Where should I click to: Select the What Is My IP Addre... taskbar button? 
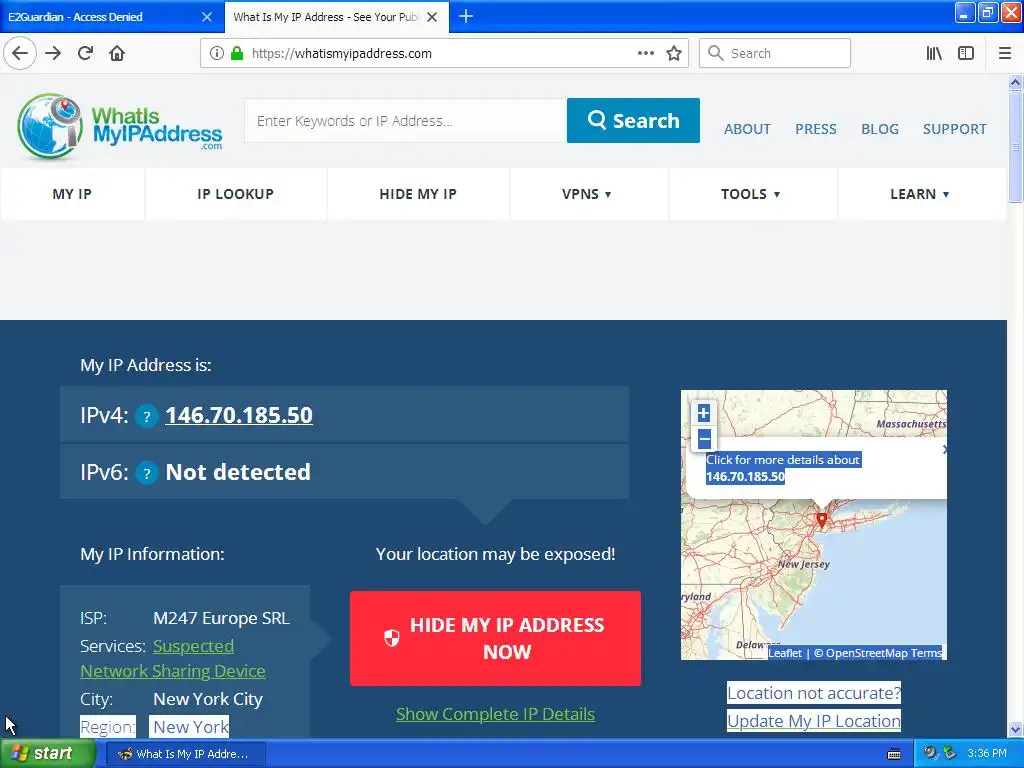pyautogui.click(x=185, y=754)
